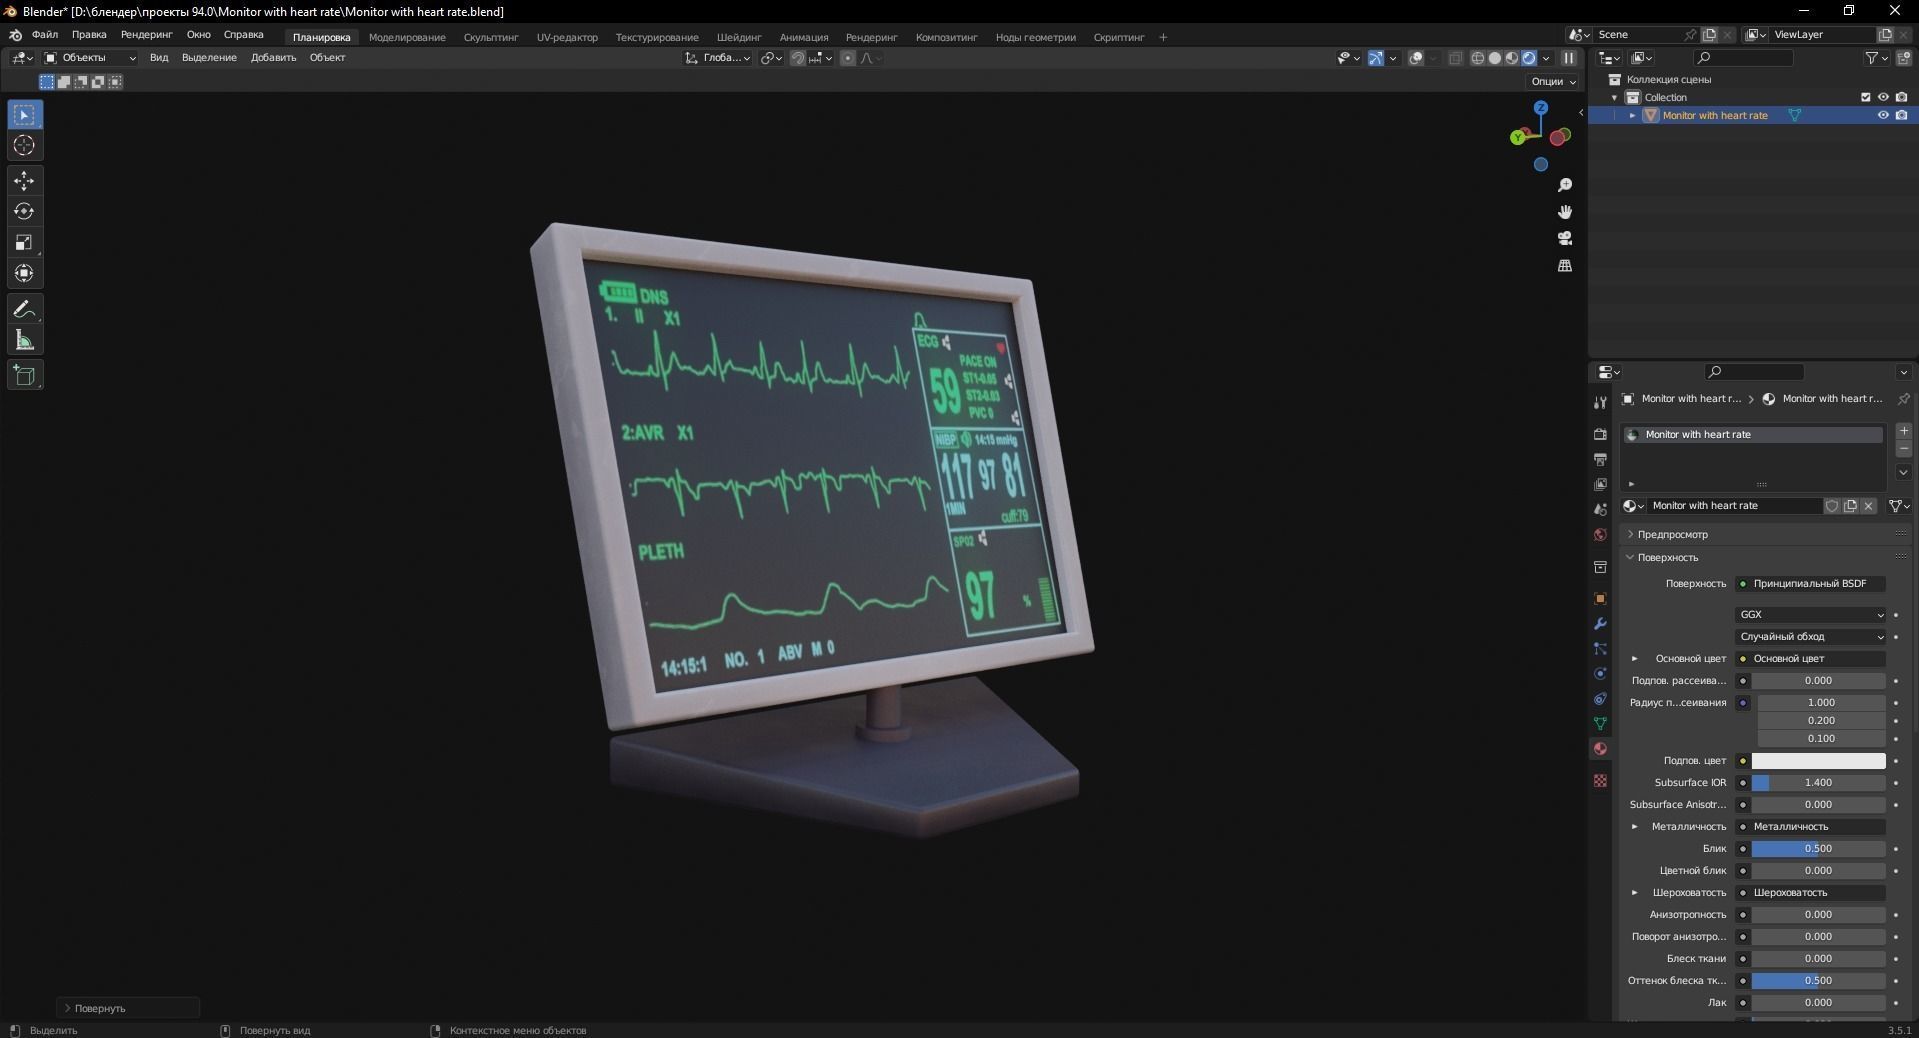Expand the Шероховатость row
This screenshot has width=1919, height=1038.
tap(1635, 892)
